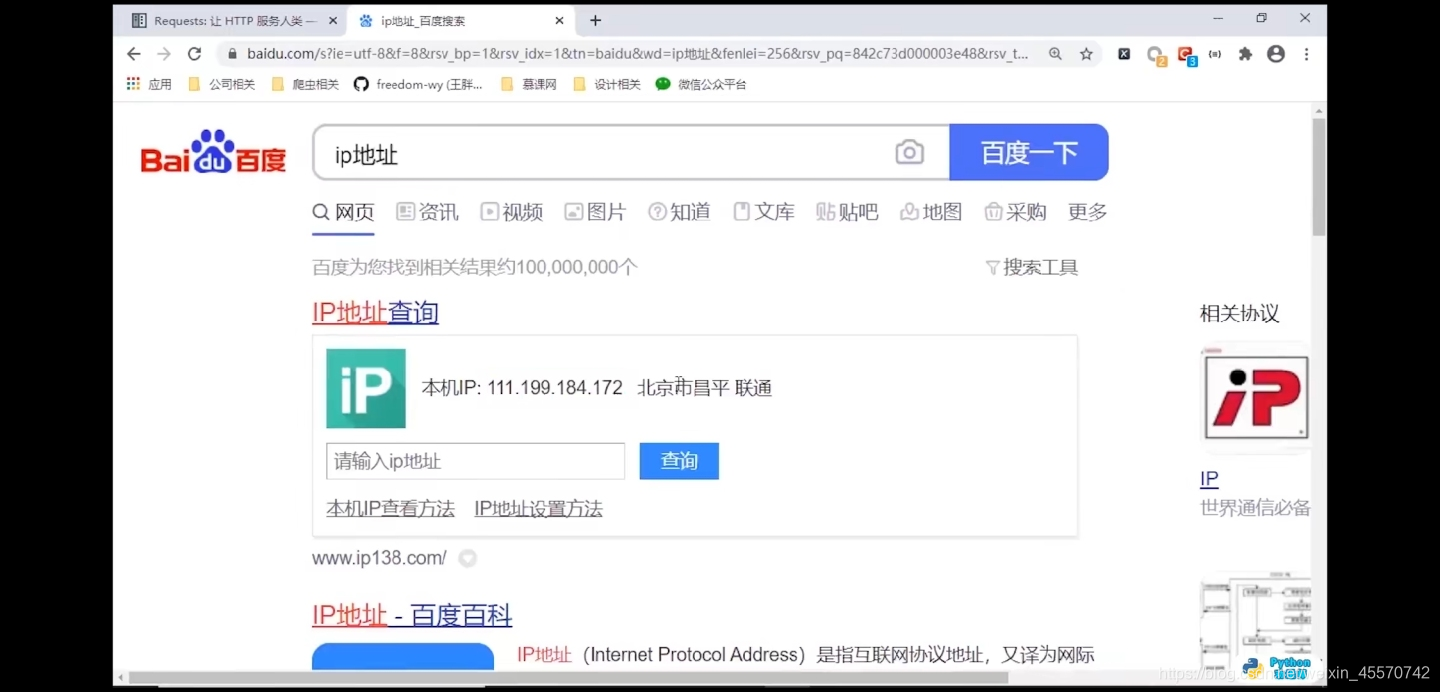Open the freedom-wy GitHub bookmark
1440x692 pixels.
(419, 84)
